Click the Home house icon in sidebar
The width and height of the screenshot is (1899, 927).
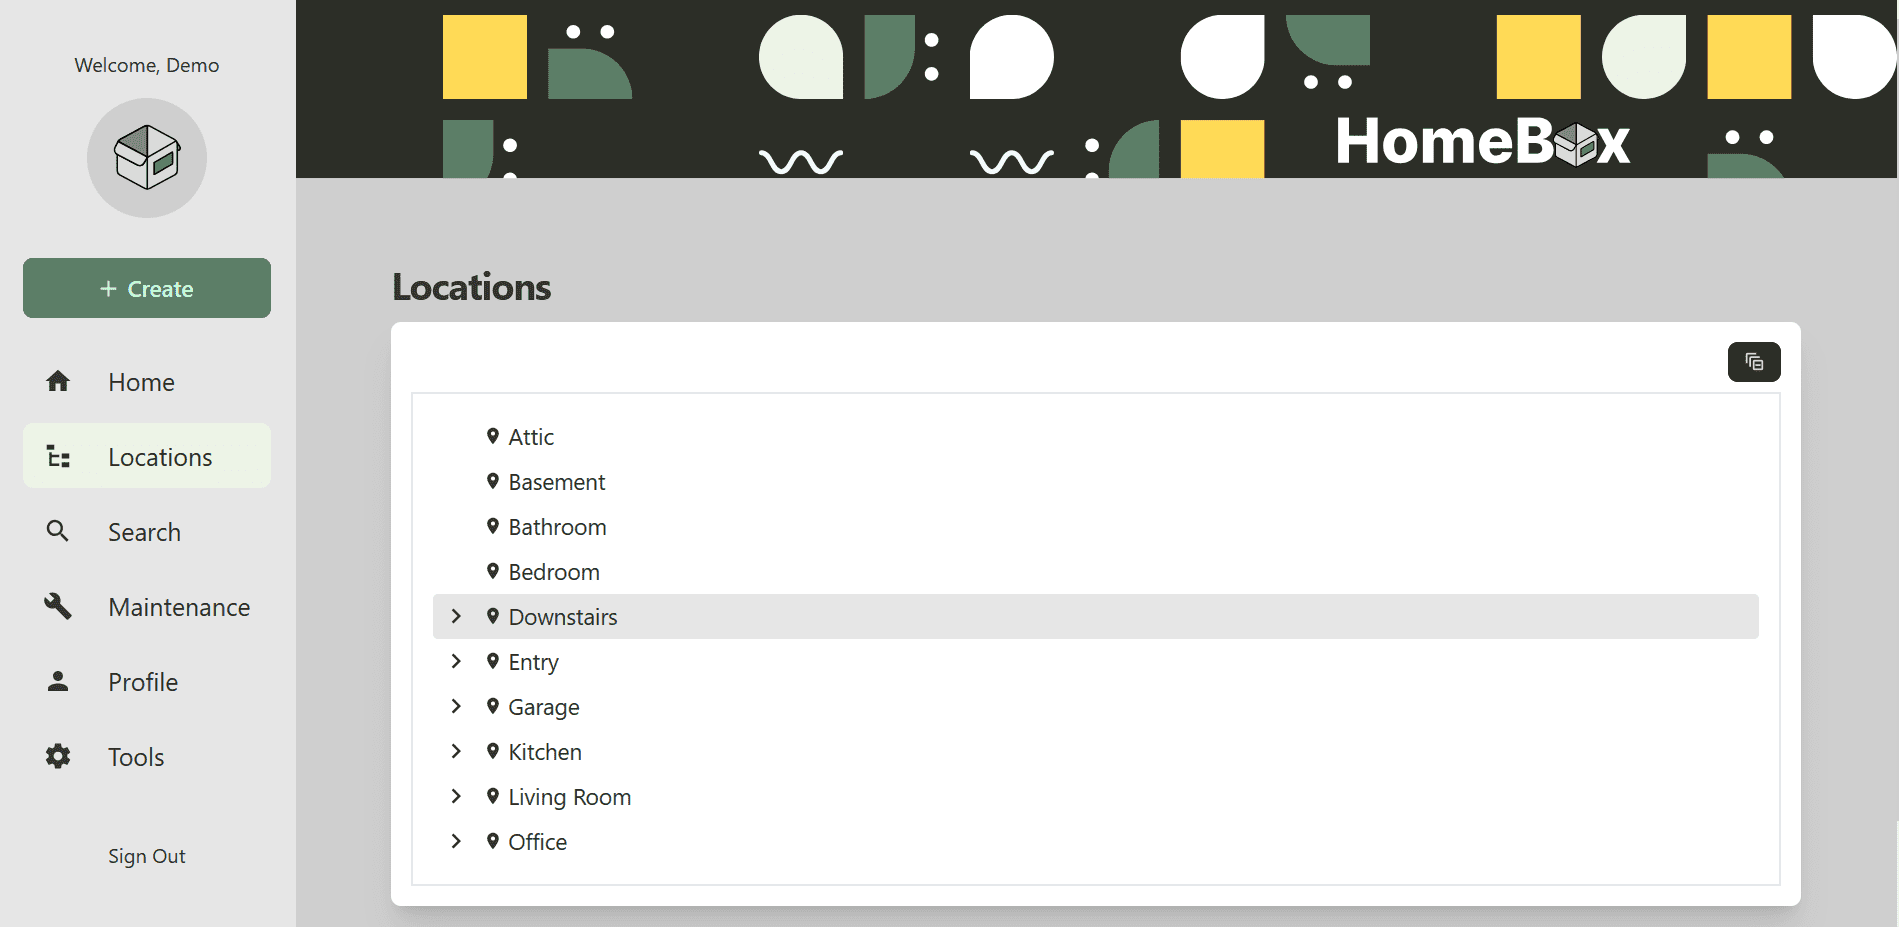(58, 381)
